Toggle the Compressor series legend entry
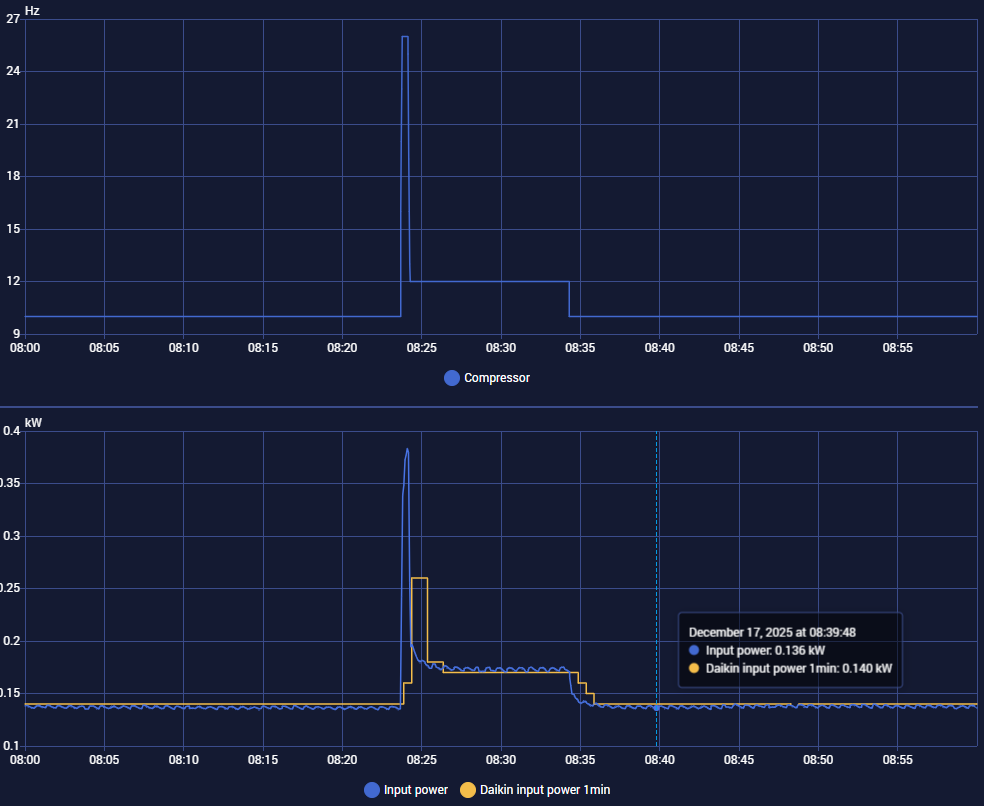This screenshot has height=806, width=984. pos(487,378)
